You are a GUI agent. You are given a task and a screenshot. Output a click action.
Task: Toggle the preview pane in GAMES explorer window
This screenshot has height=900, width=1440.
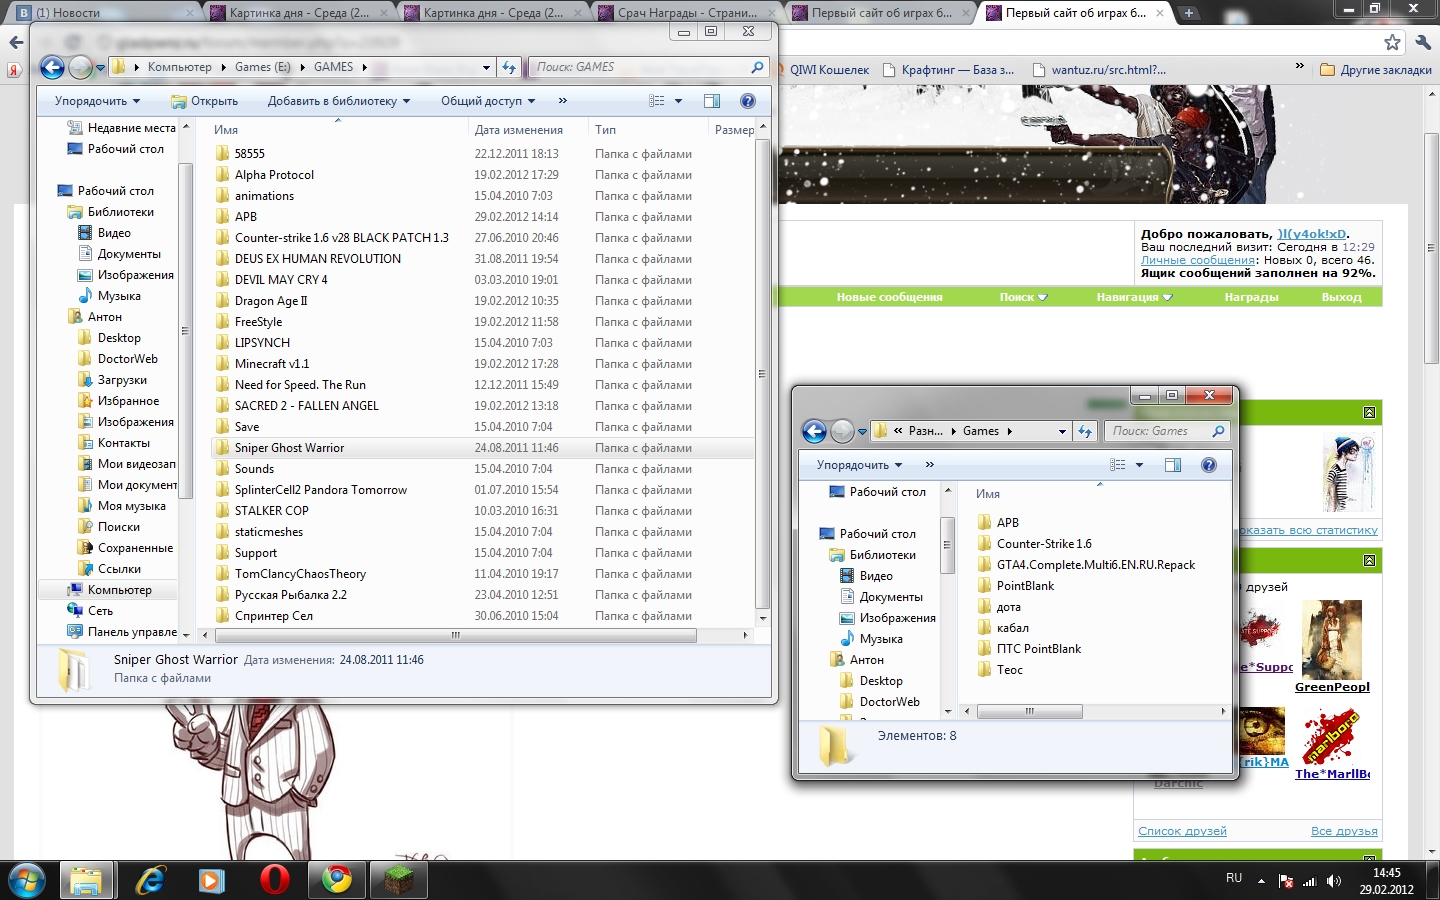tap(712, 101)
